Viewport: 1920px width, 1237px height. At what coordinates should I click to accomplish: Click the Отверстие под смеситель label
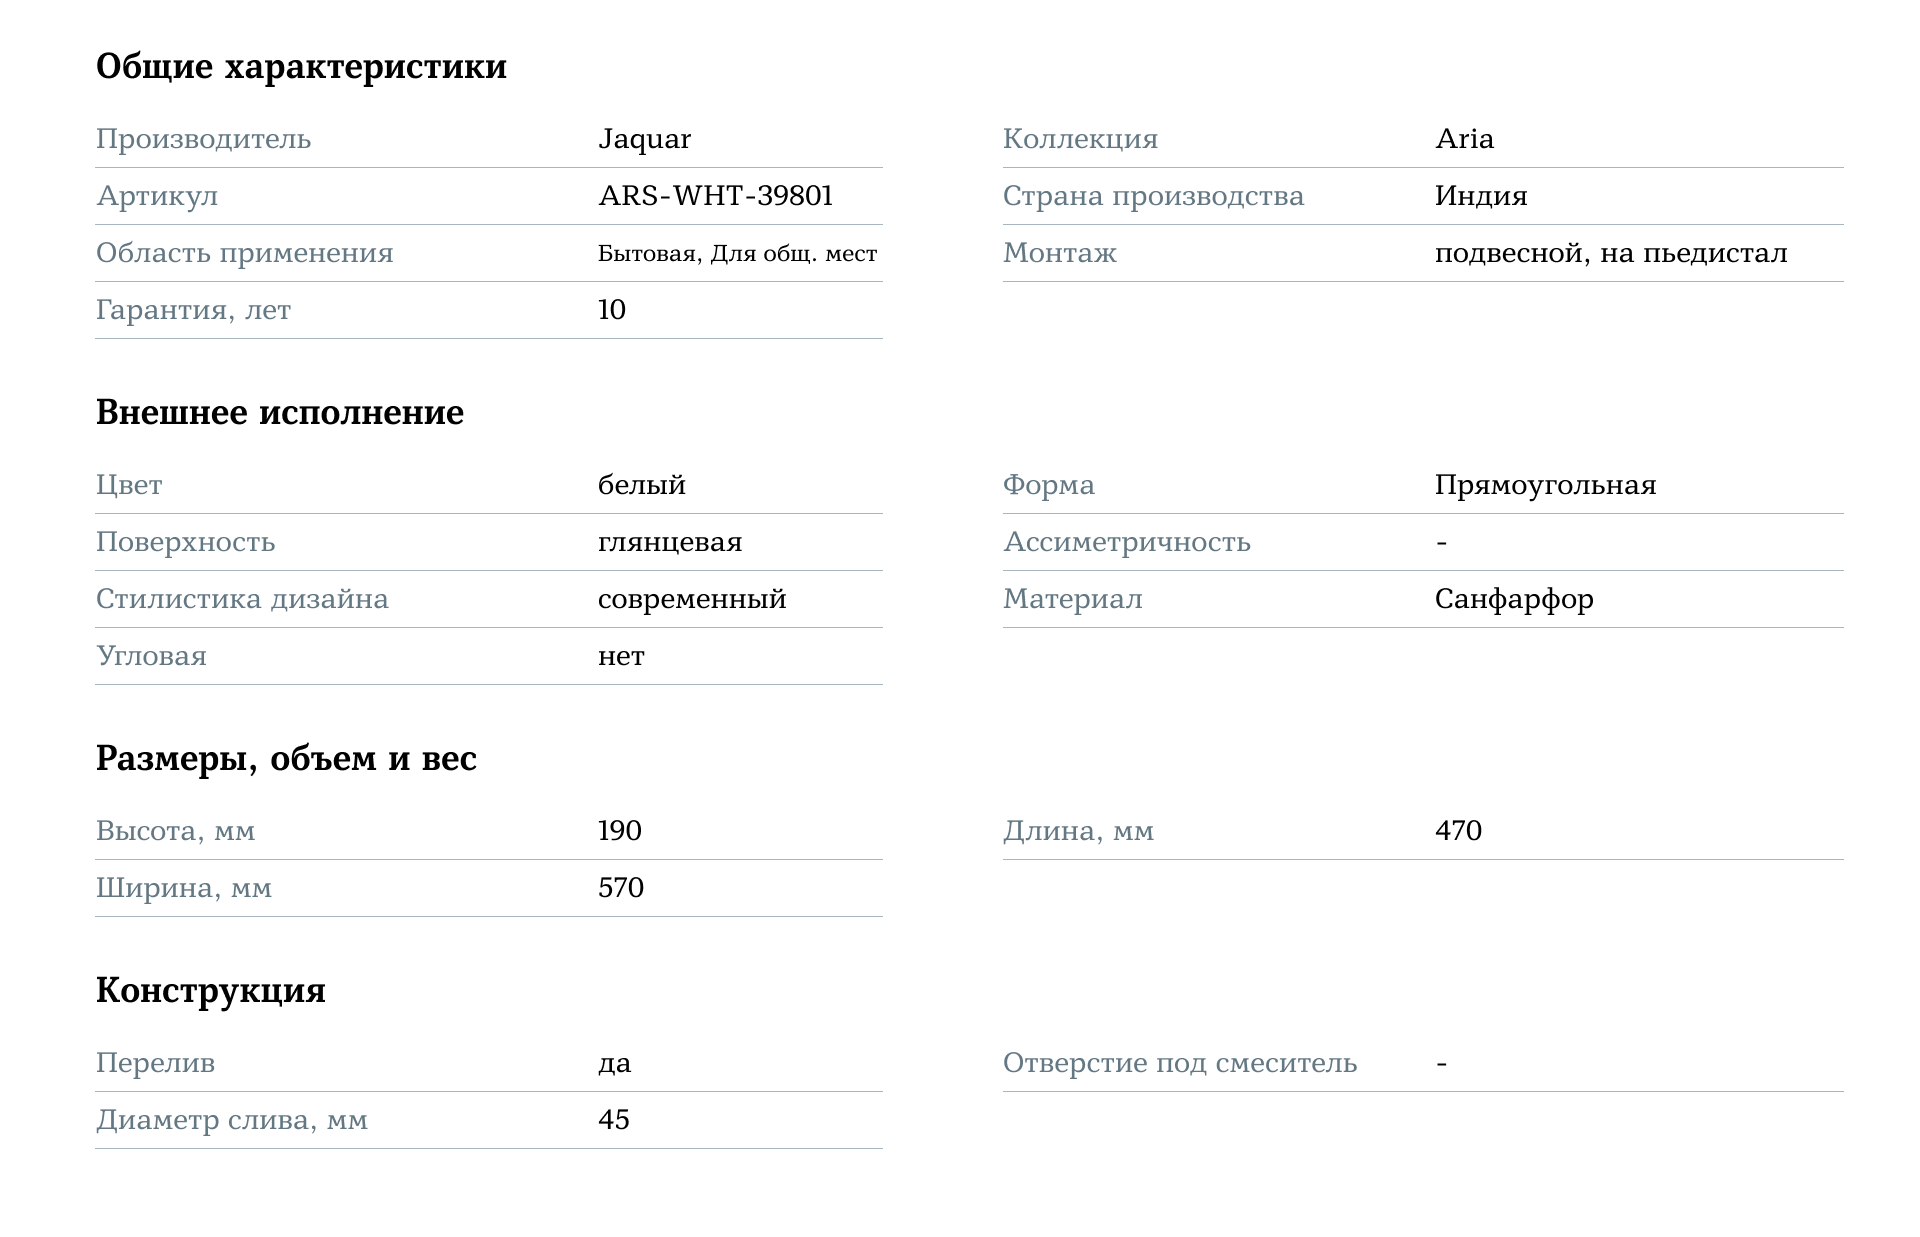pos(1180,1063)
